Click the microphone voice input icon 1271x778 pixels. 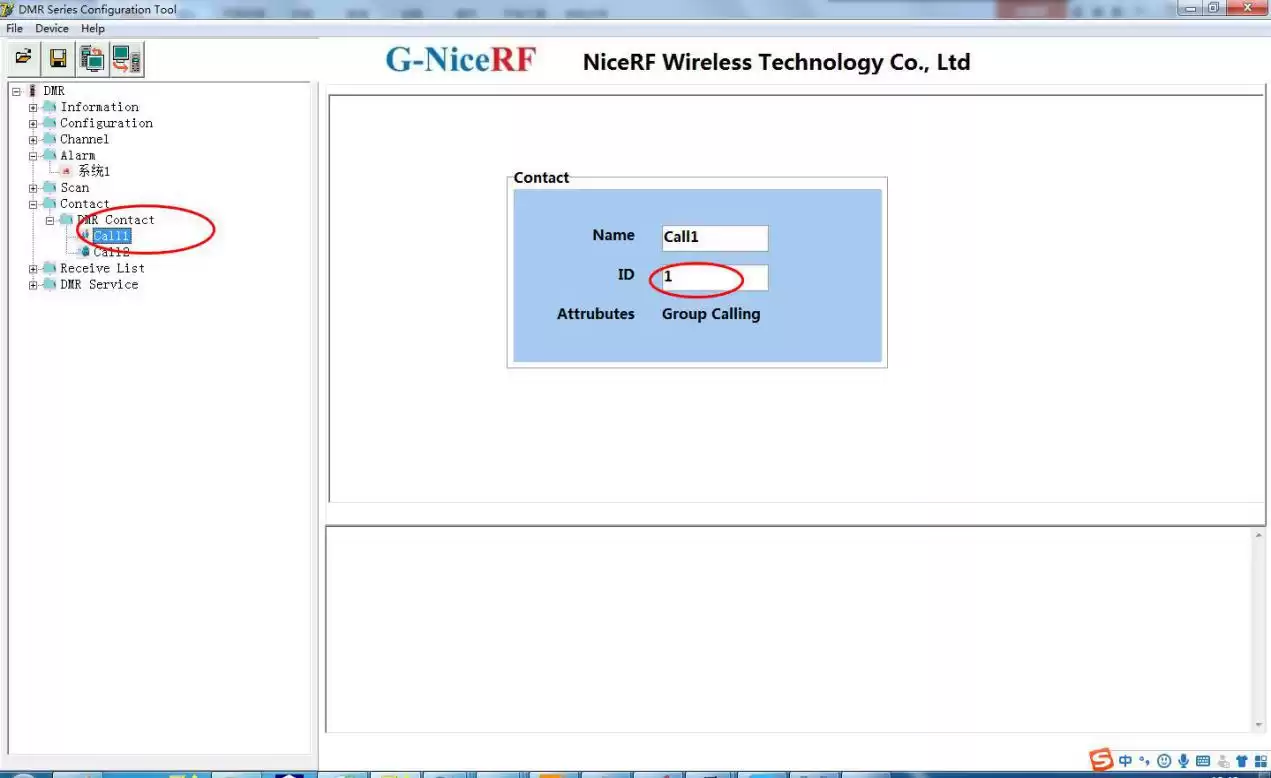coord(1184,762)
